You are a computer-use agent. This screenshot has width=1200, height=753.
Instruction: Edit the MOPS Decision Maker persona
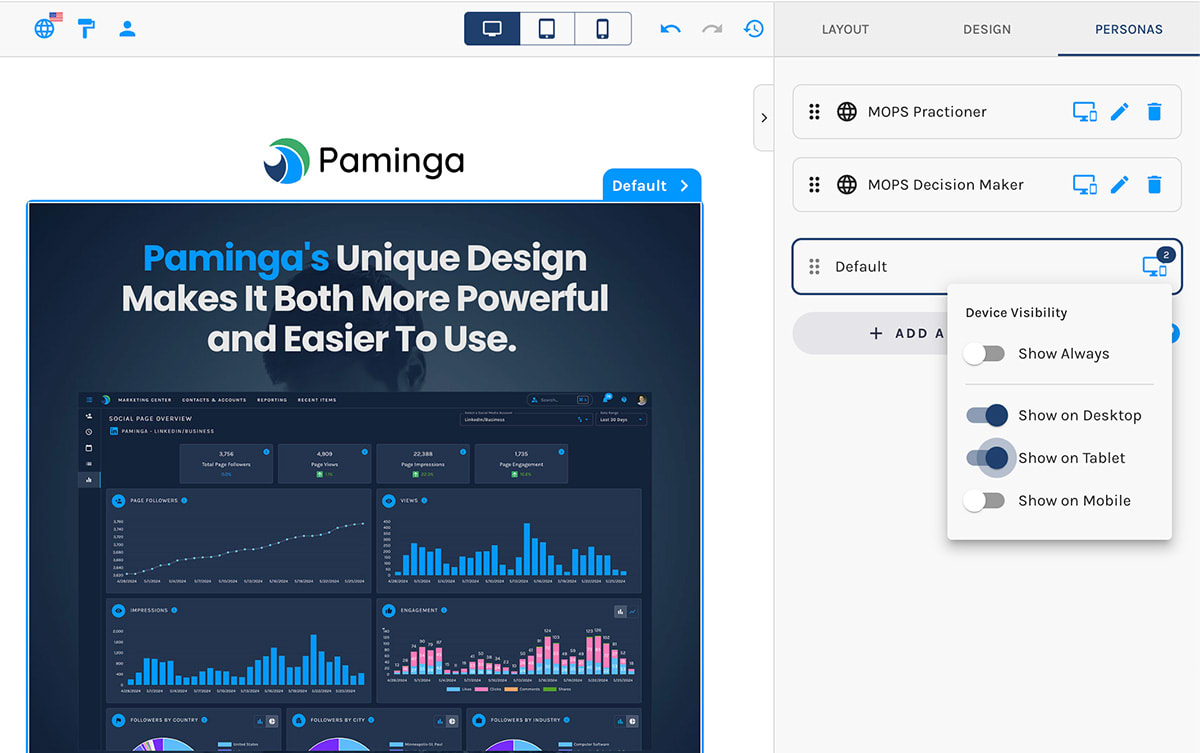point(1120,185)
